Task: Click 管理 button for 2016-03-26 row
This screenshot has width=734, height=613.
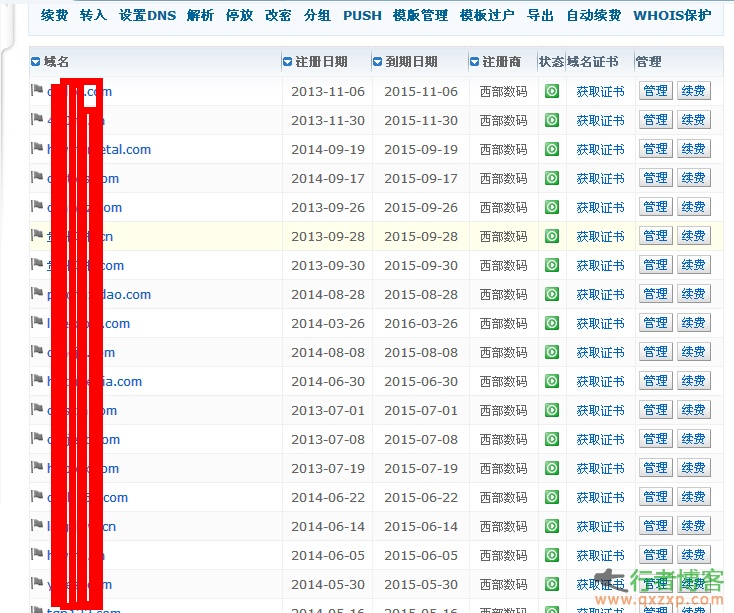Action: 655,323
